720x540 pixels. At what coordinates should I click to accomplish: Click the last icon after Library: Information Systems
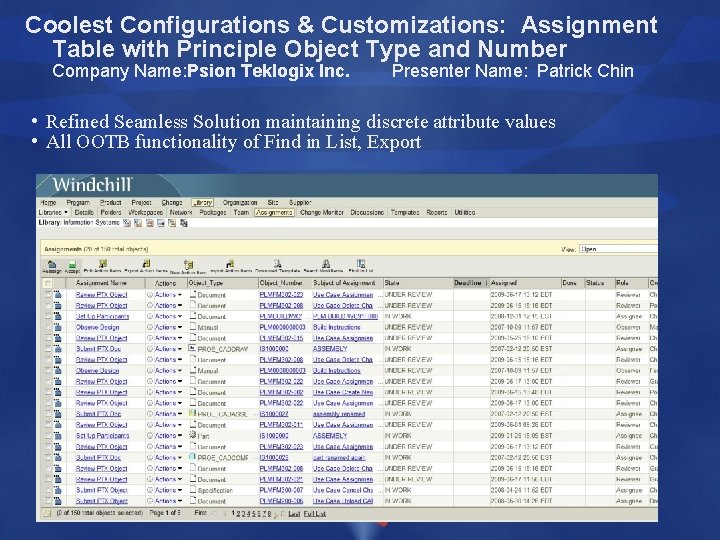pyautogui.click(x=184, y=223)
